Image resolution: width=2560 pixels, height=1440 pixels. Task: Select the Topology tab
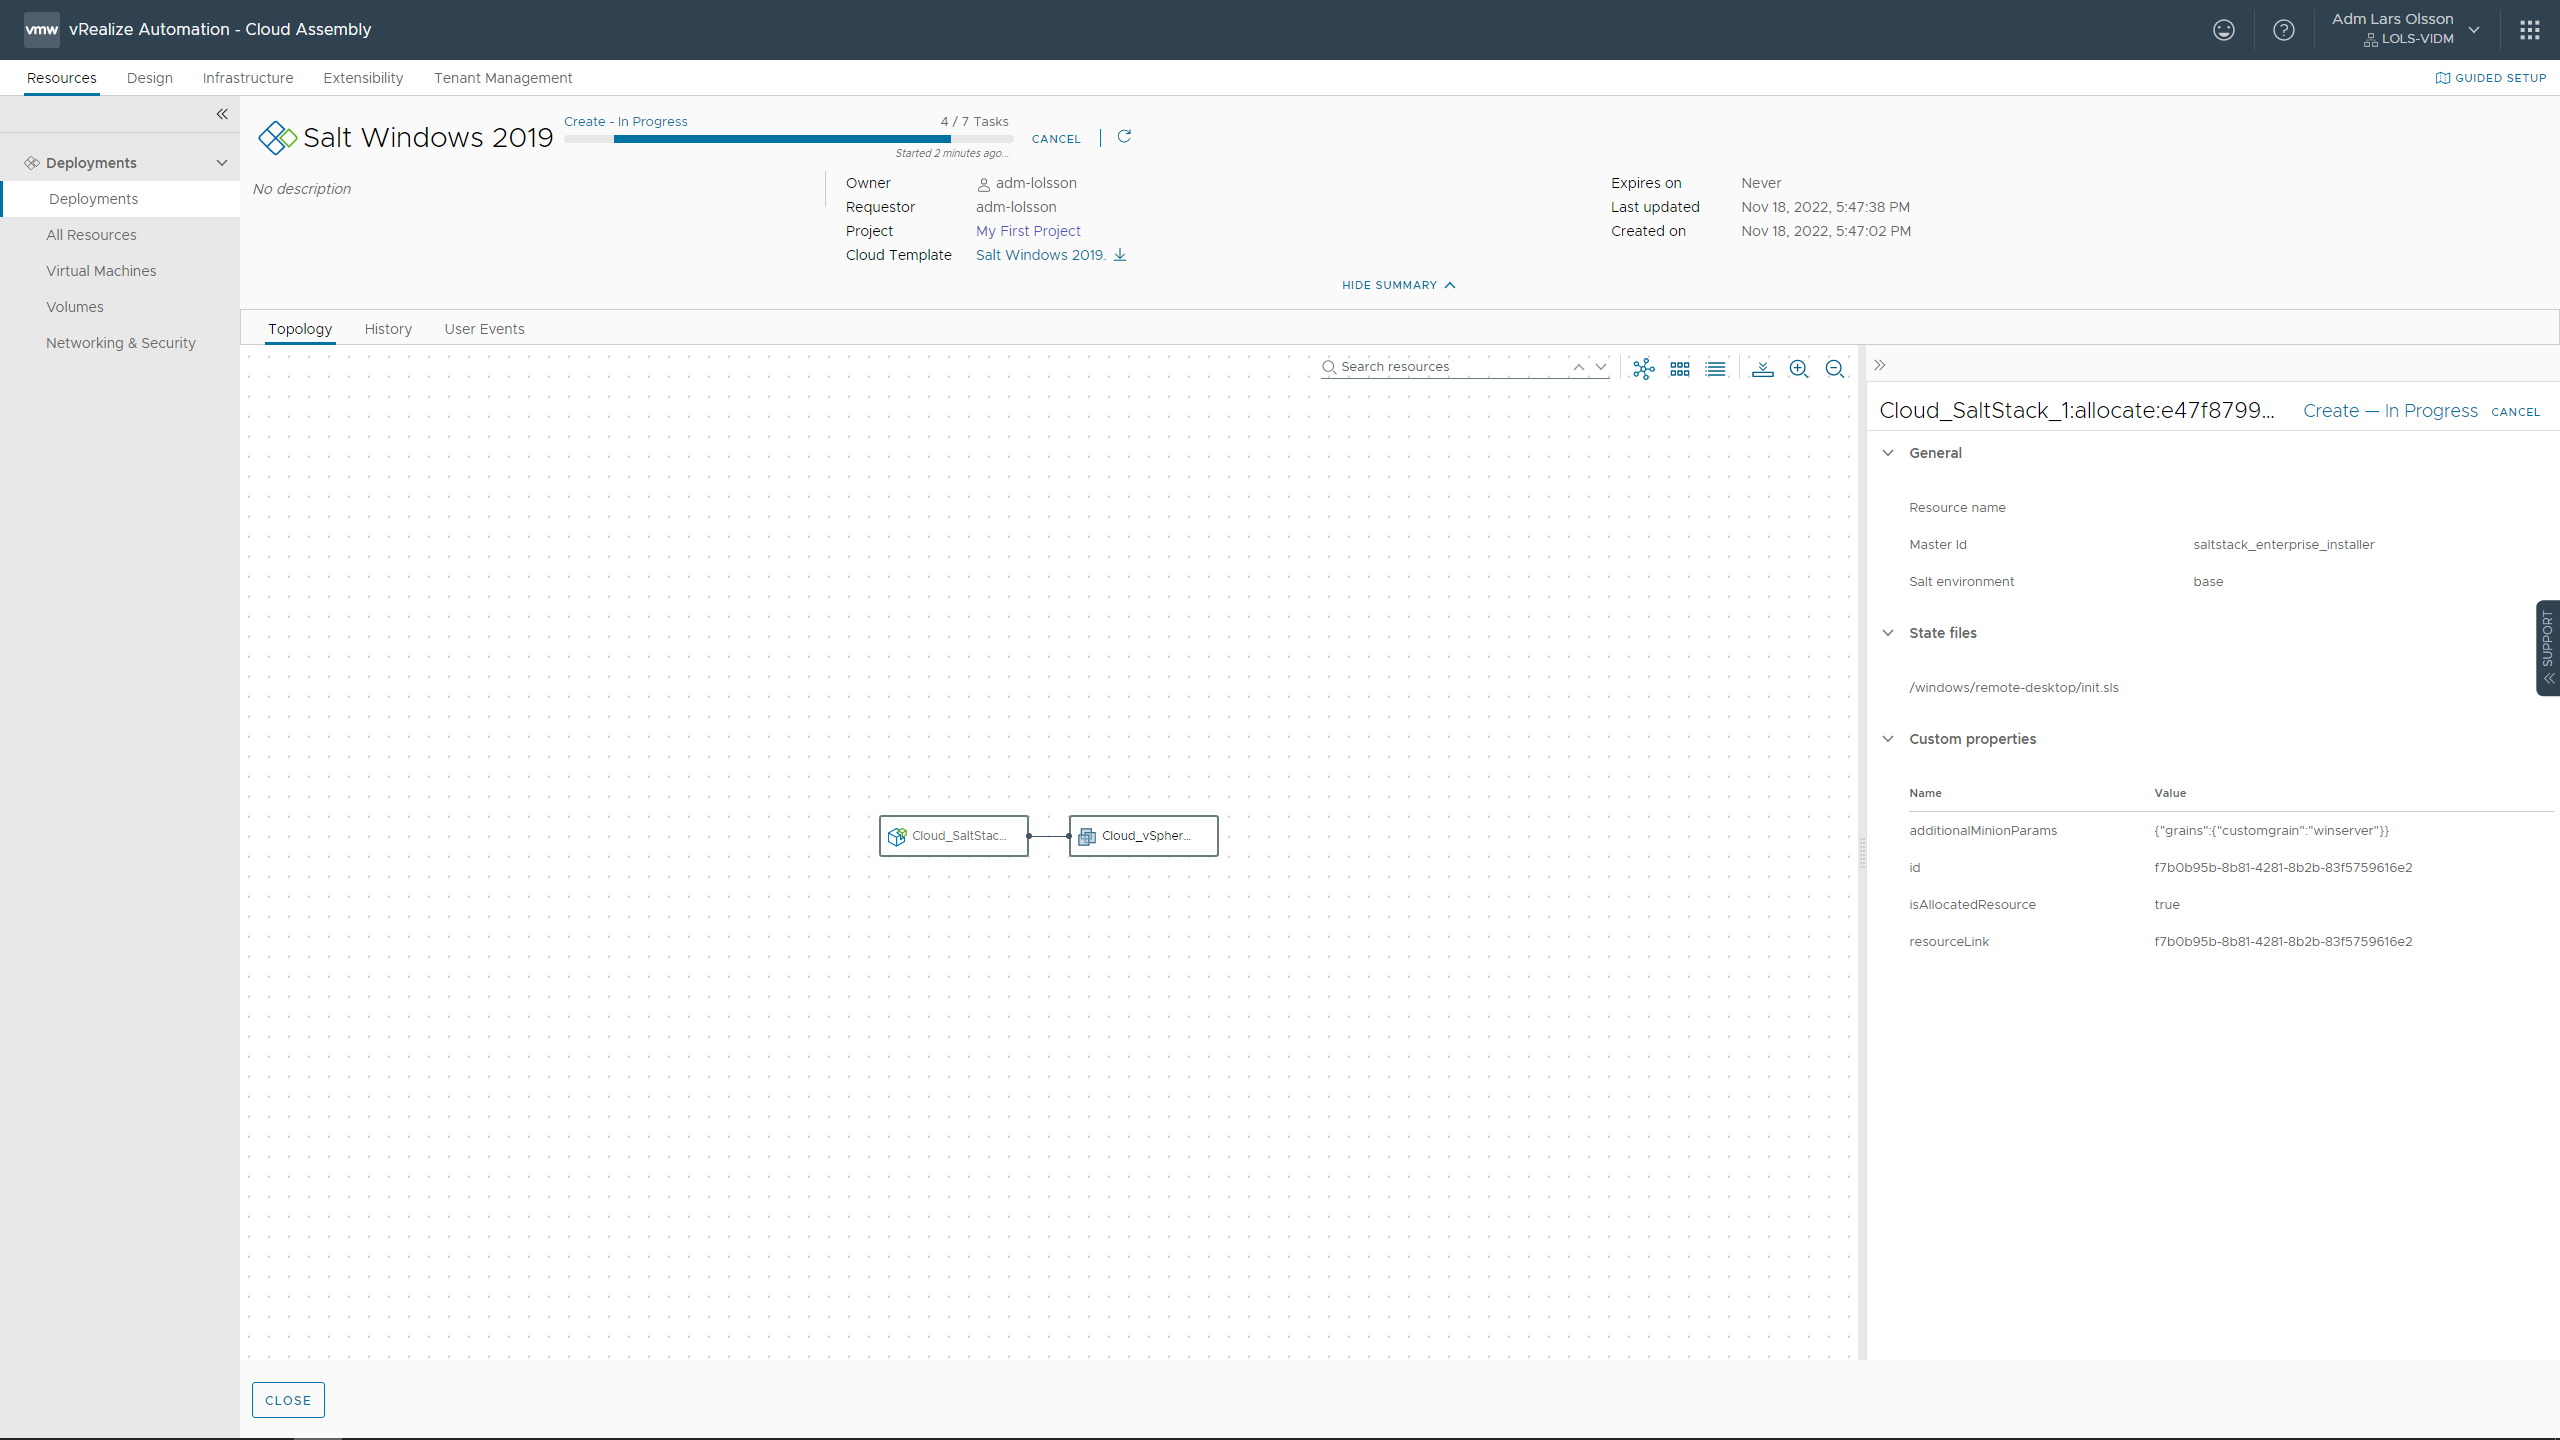click(300, 329)
